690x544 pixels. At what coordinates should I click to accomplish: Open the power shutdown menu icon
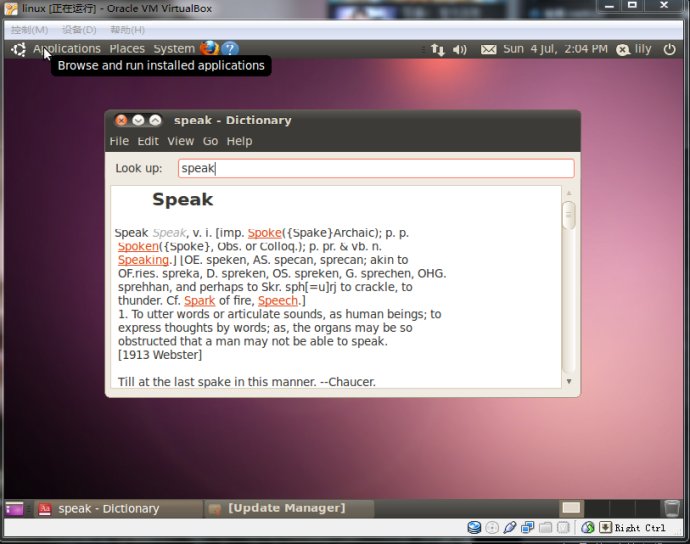[669, 49]
